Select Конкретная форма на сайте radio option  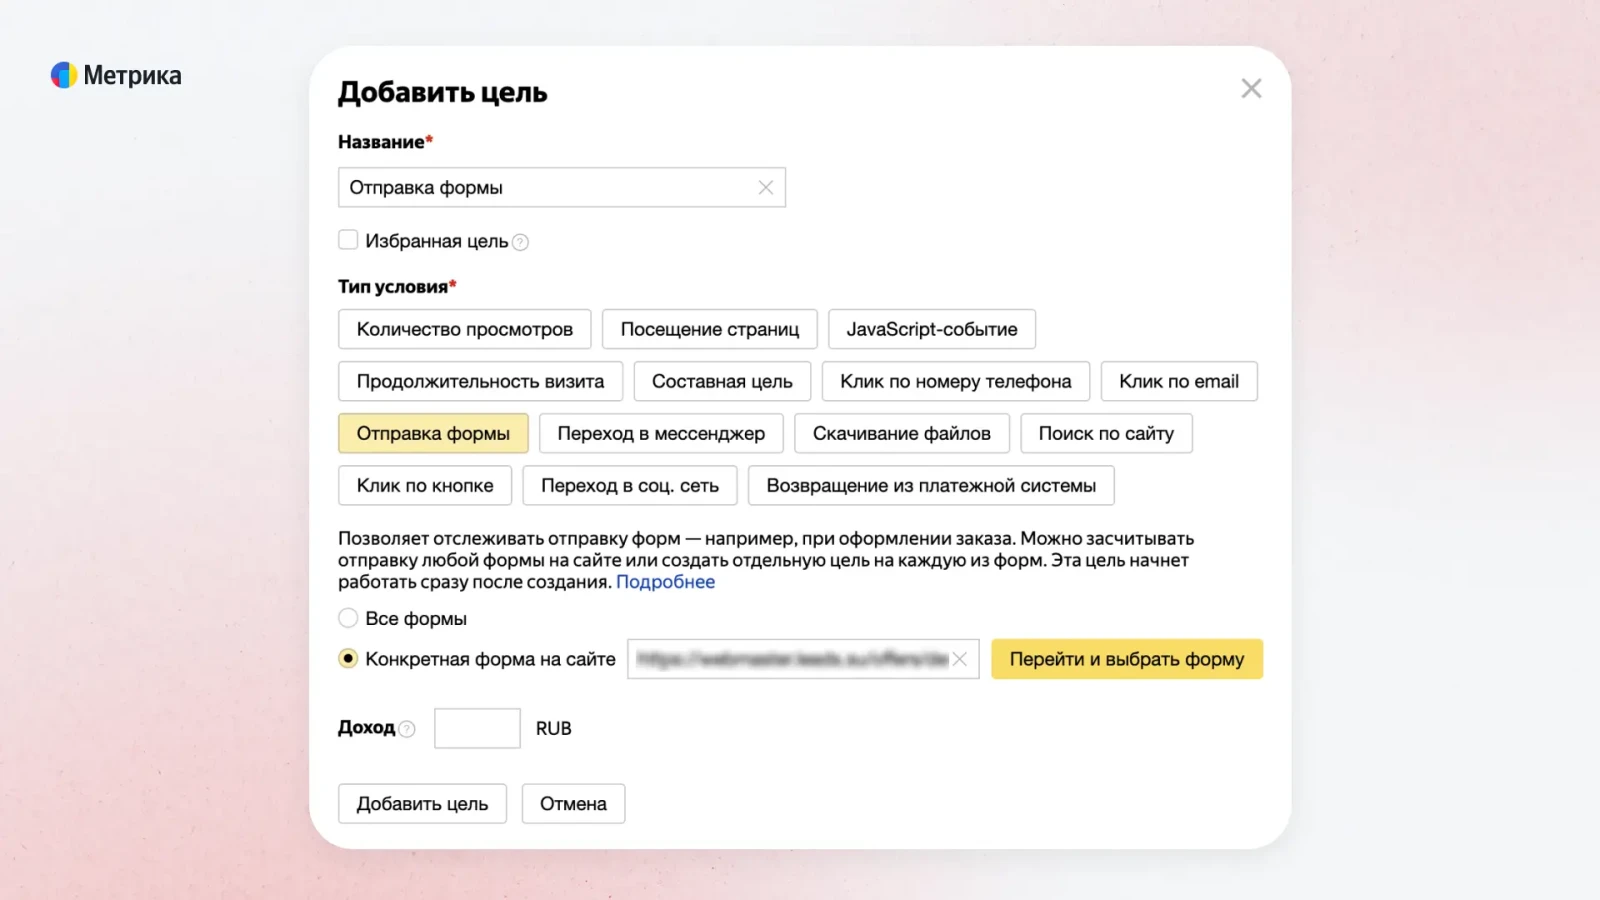348,658
